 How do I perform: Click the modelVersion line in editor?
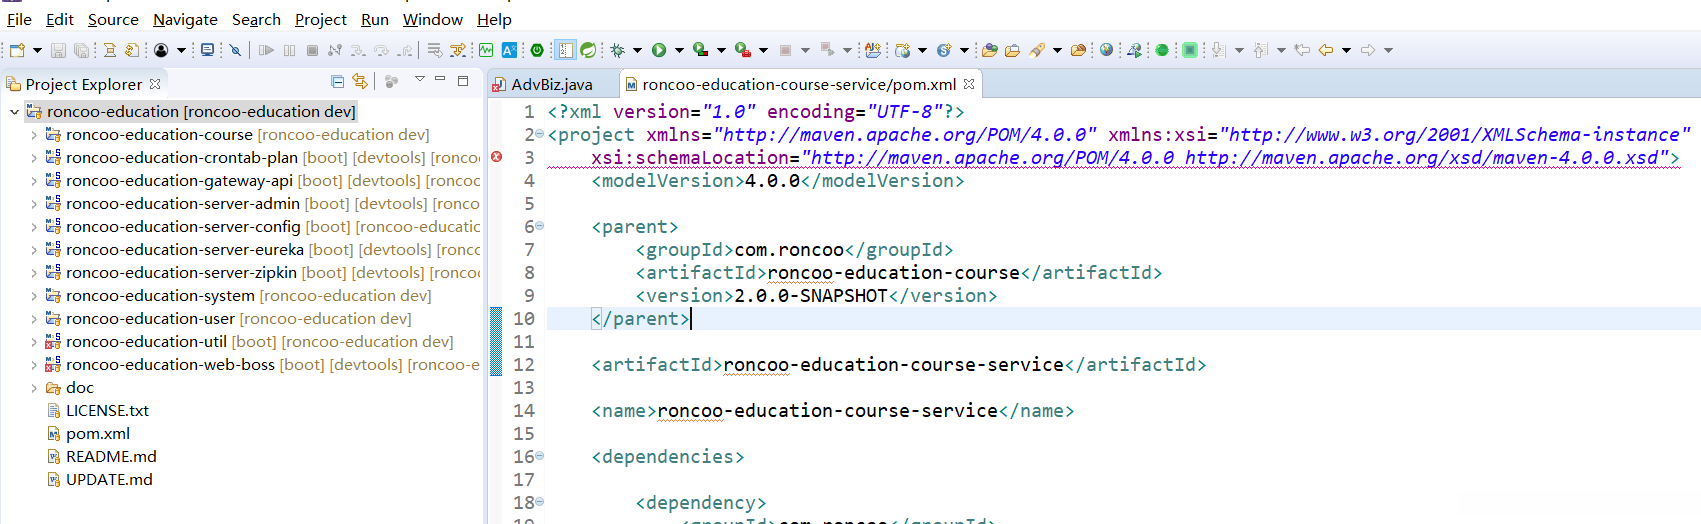coord(777,181)
